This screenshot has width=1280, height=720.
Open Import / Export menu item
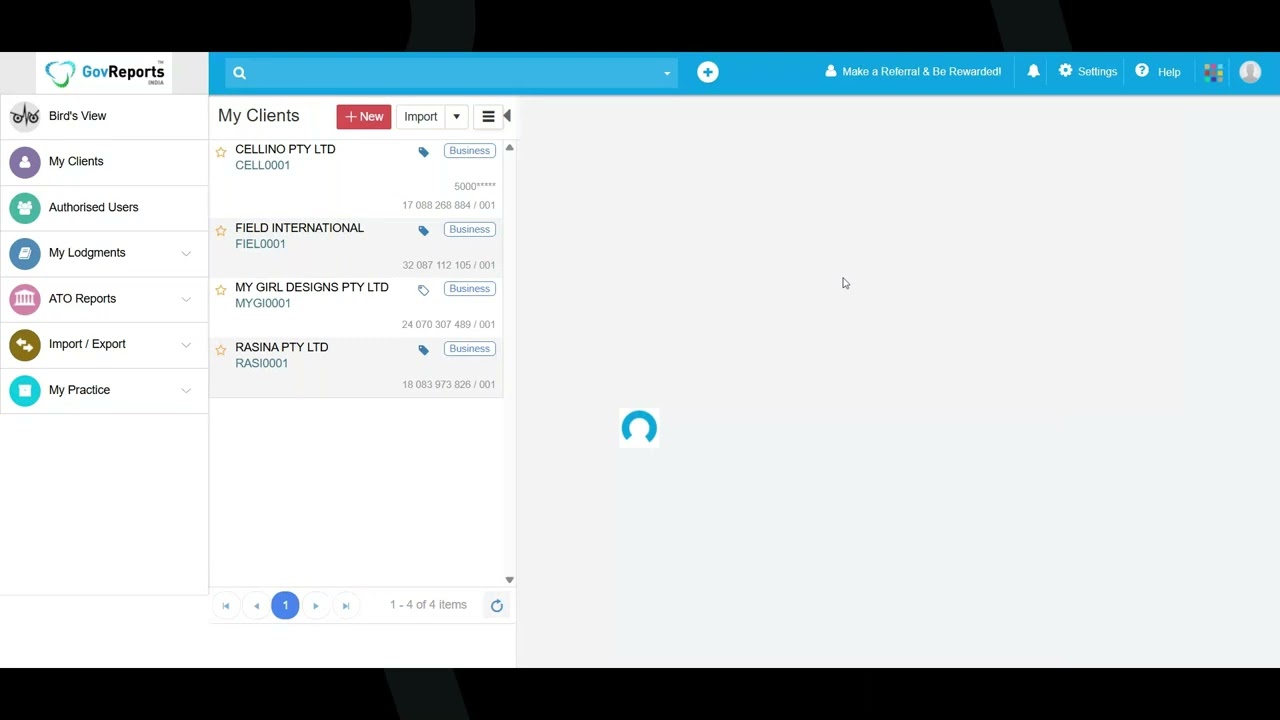coord(104,344)
